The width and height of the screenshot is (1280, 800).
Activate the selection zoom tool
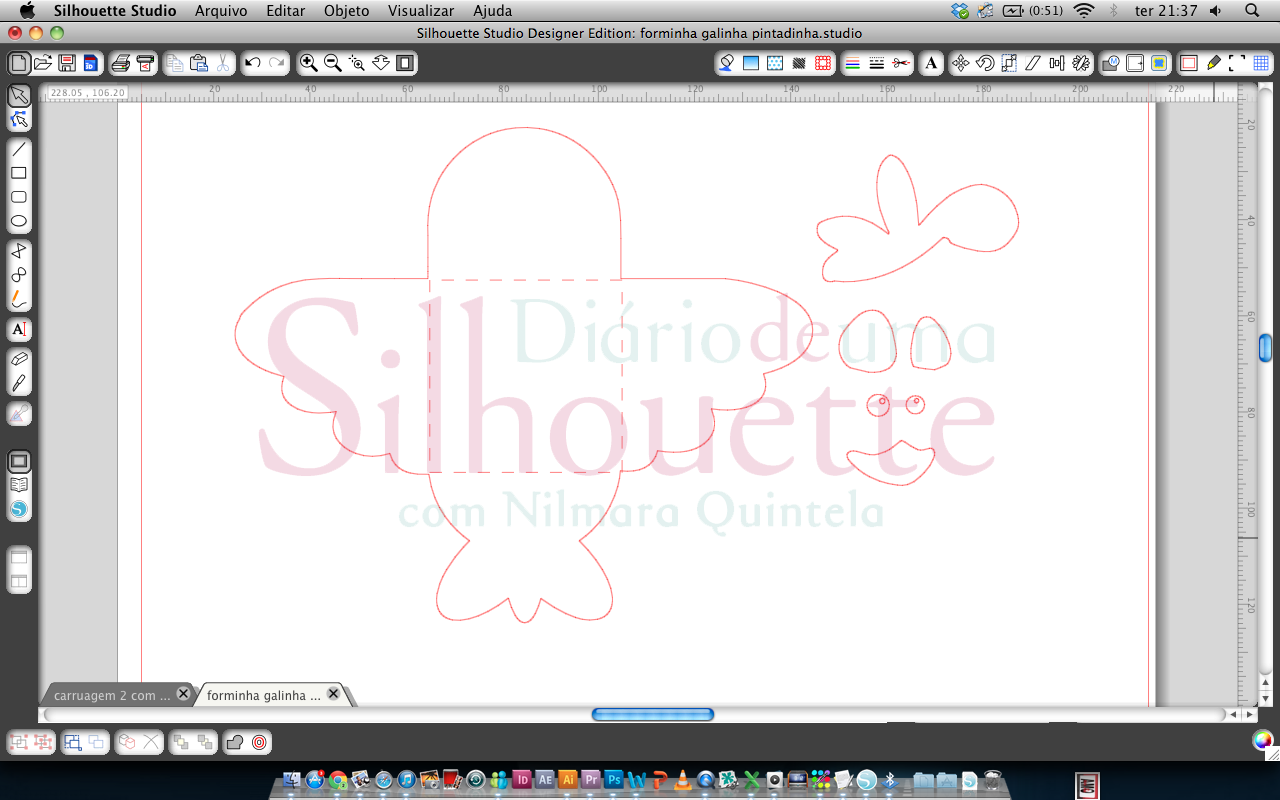point(357,63)
